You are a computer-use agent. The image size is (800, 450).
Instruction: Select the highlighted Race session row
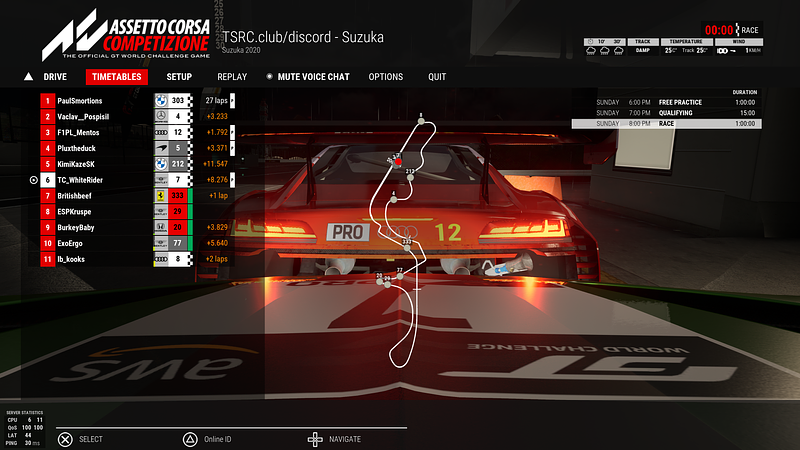(666, 123)
